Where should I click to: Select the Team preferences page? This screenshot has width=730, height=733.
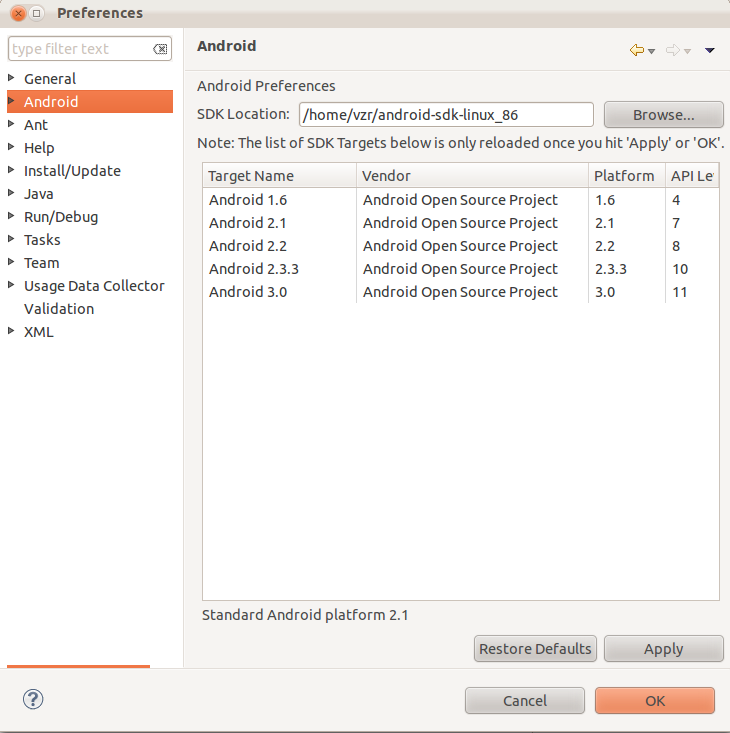pyautogui.click(x=42, y=263)
